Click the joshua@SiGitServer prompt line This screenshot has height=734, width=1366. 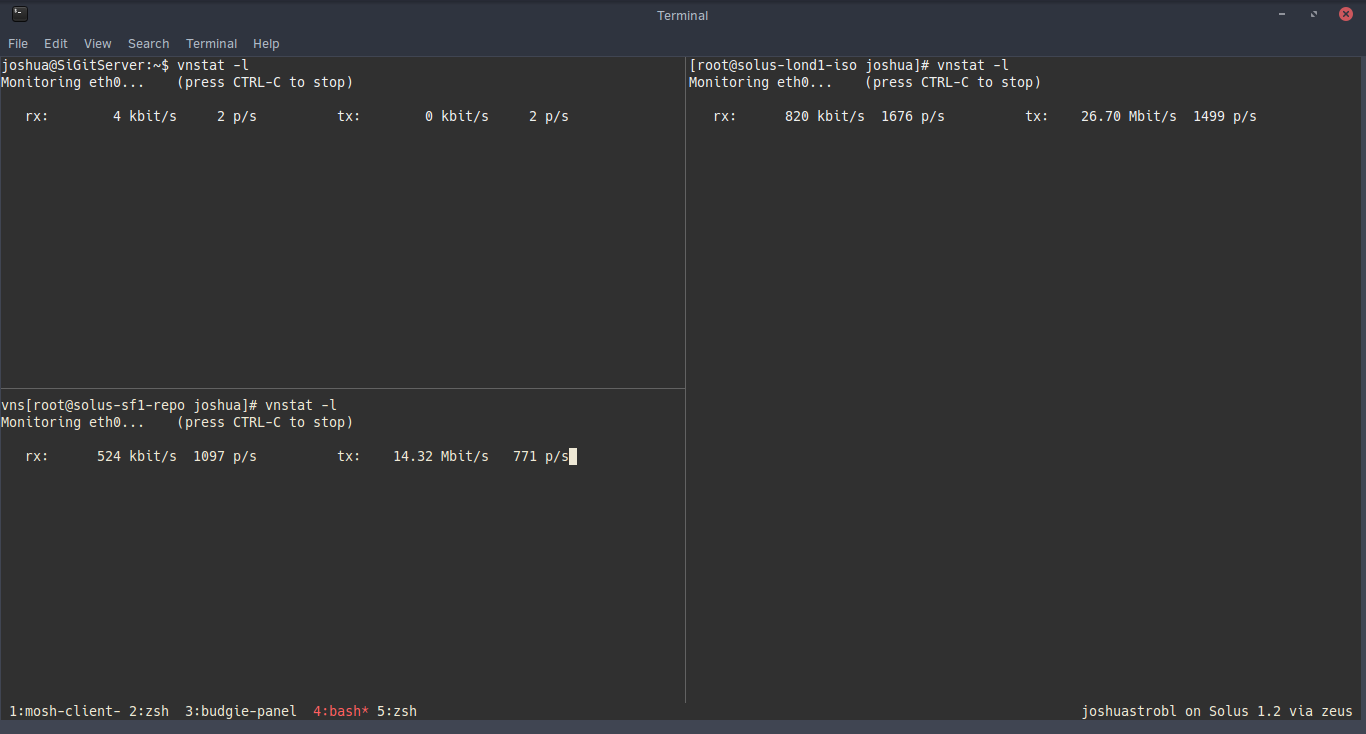tap(125, 65)
